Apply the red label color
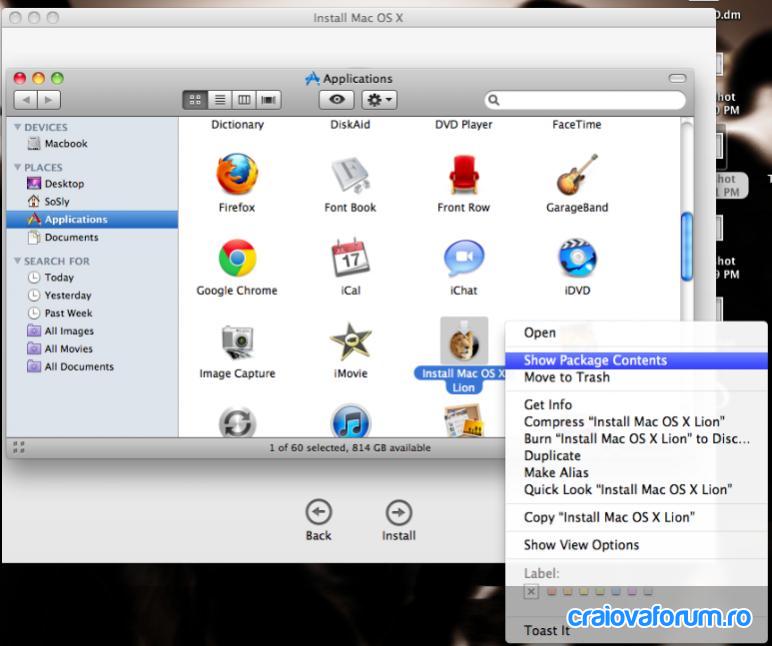The image size is (772, 646). (x=552, y=591)
